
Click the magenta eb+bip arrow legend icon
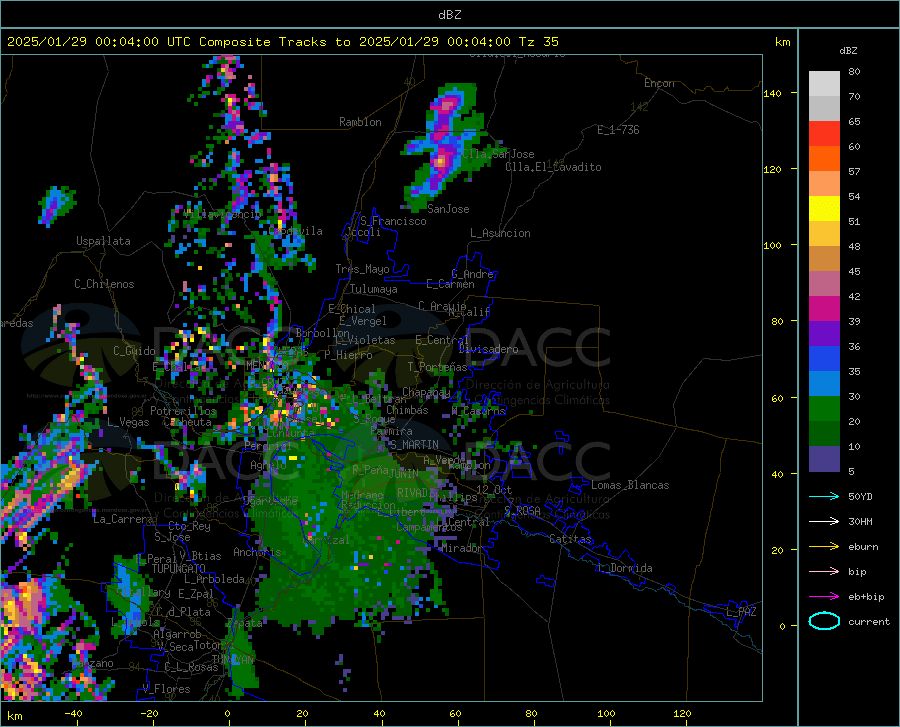[824, 596]
